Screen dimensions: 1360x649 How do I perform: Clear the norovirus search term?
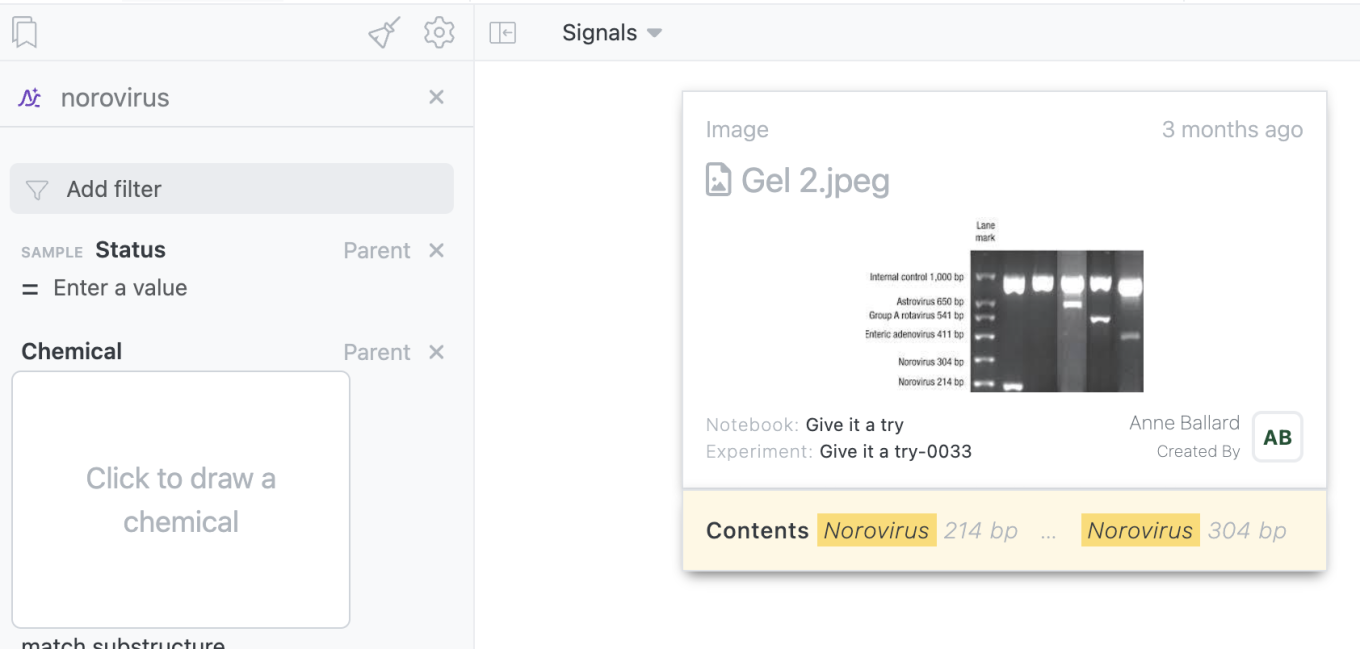coord(436,97)
